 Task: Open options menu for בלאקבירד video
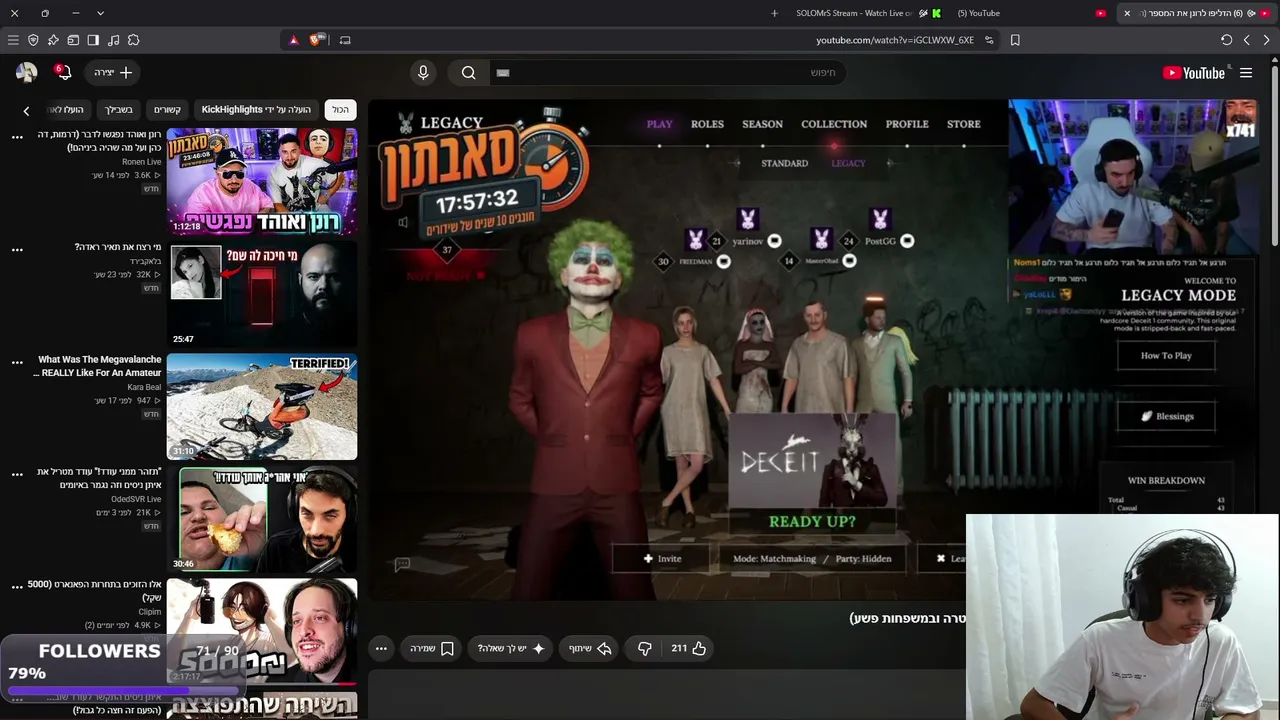17,250
